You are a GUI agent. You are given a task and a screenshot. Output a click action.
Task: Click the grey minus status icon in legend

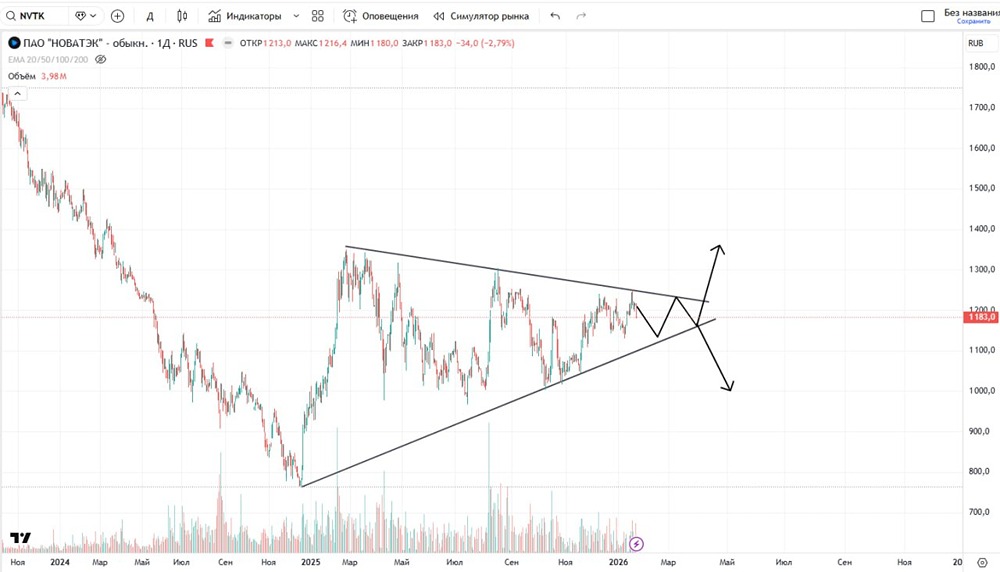[228, 43]
